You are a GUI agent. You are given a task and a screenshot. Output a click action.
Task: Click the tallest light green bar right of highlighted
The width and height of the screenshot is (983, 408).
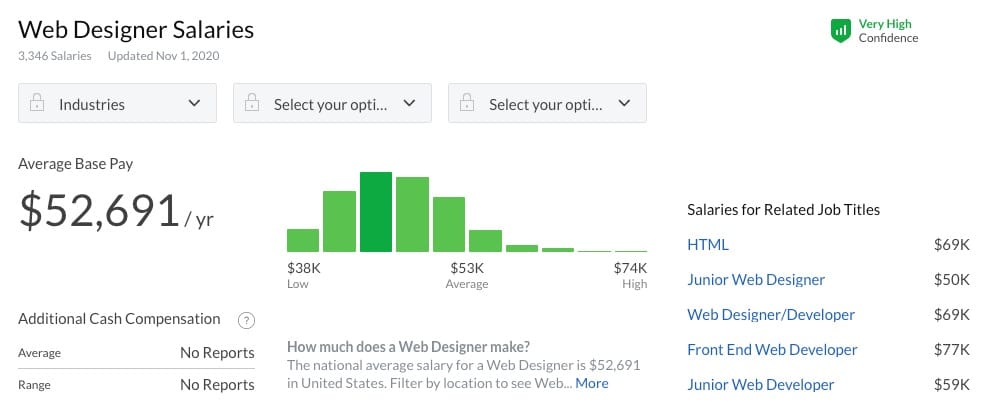[x=412, y=214]
